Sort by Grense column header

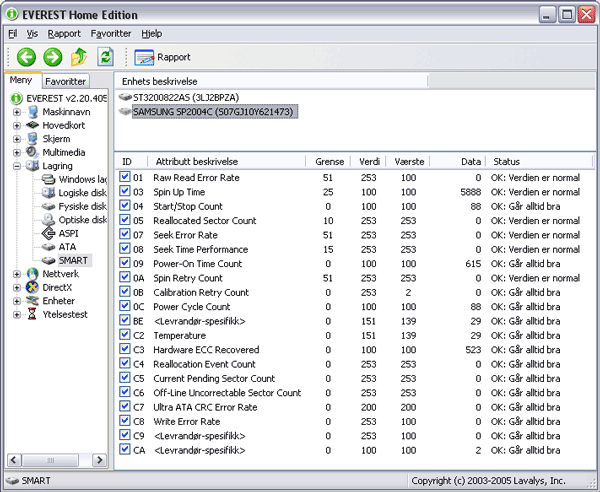(x=328, y=161)
